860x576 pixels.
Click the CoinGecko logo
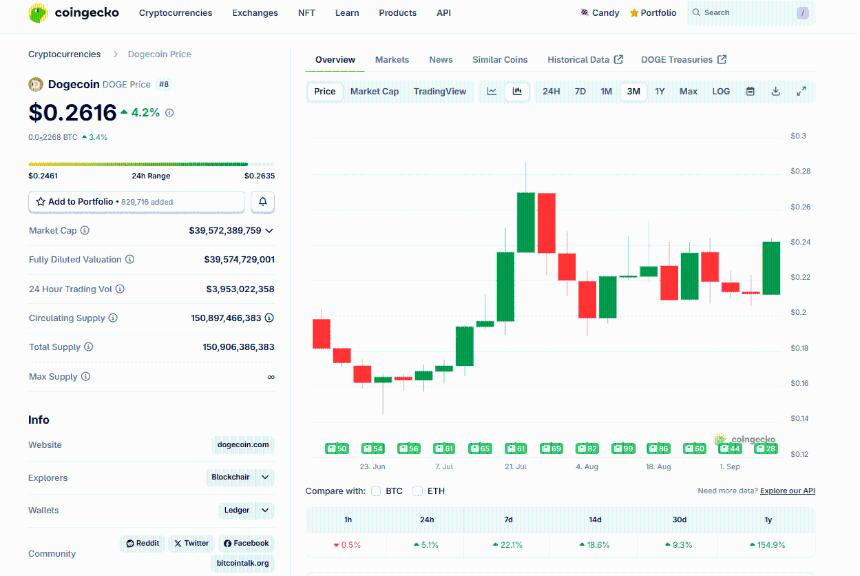(x=73, y=13)
